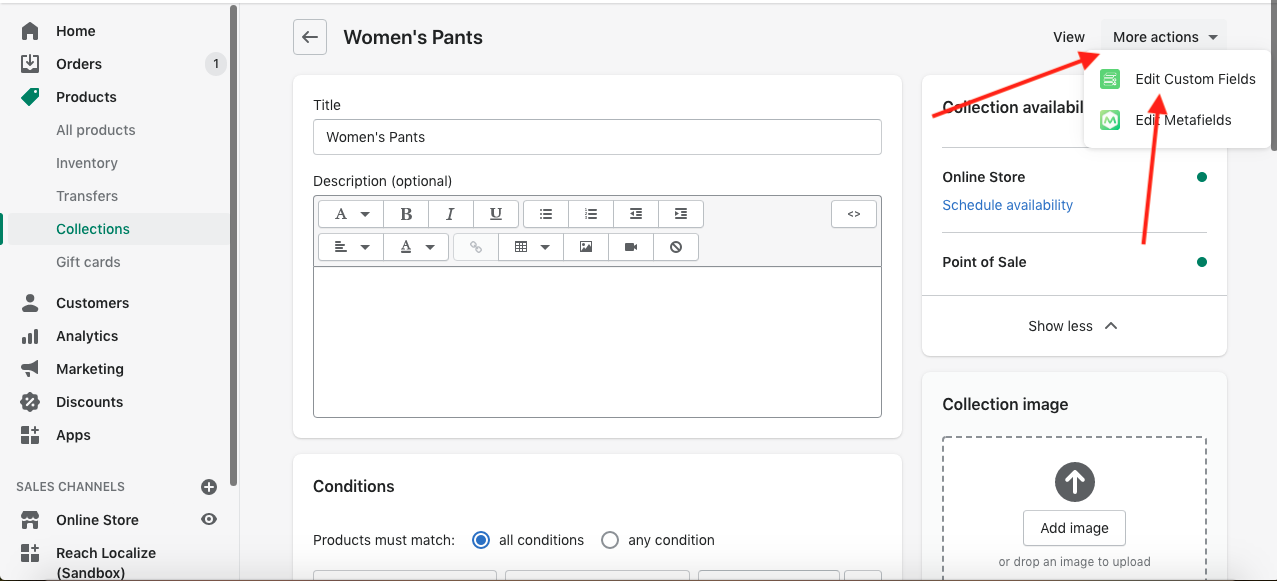Click the Add image button

[x=1074, y=528]
